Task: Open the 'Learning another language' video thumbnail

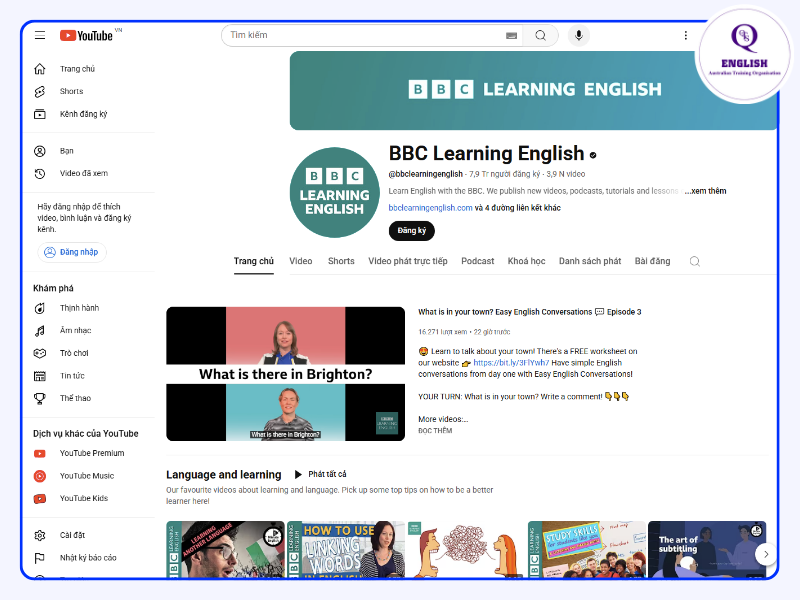Action: 225,549
